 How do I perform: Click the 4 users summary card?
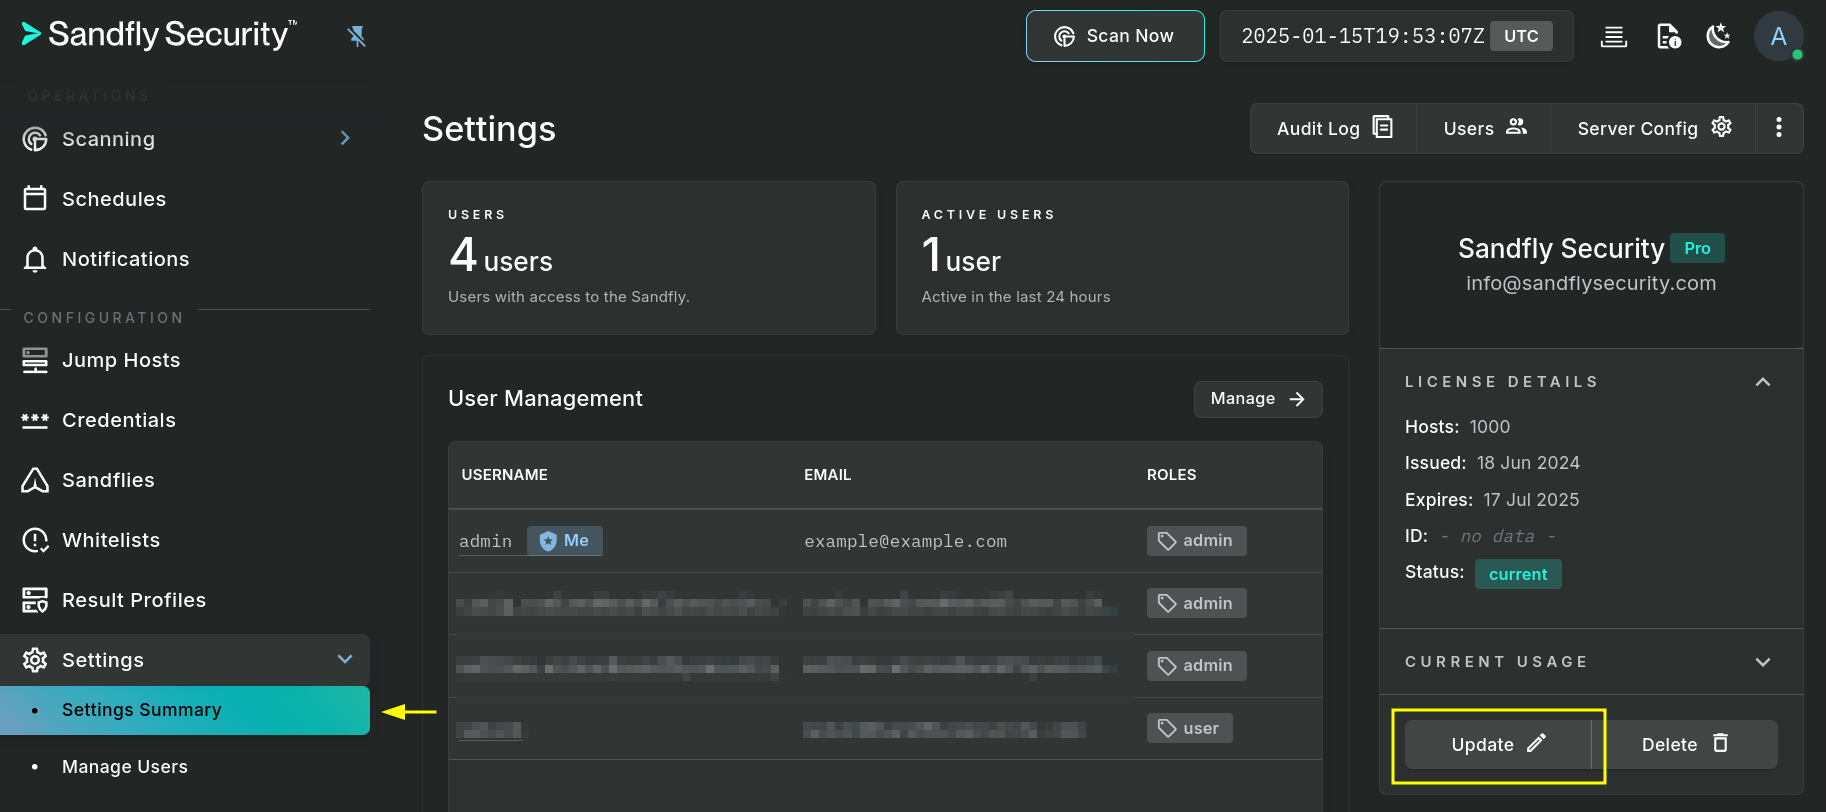[x=648, y=258]
